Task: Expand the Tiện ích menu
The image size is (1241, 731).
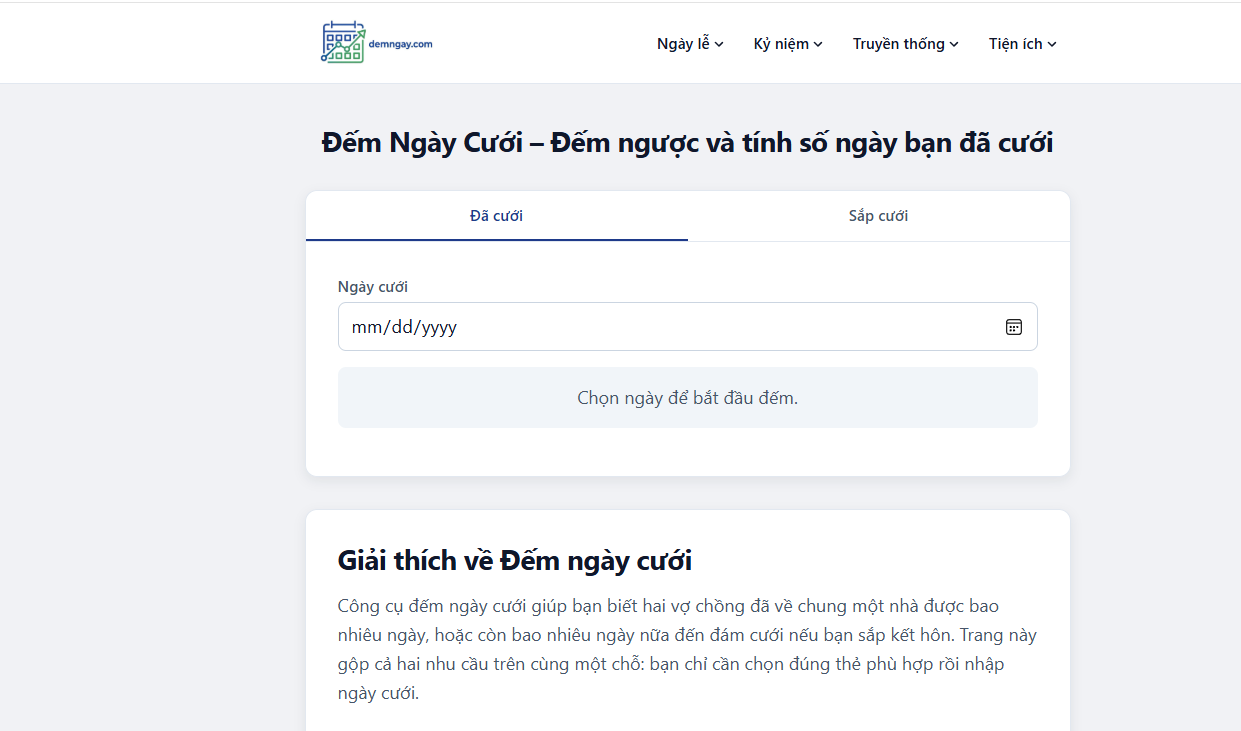Action: (1022, 44)
